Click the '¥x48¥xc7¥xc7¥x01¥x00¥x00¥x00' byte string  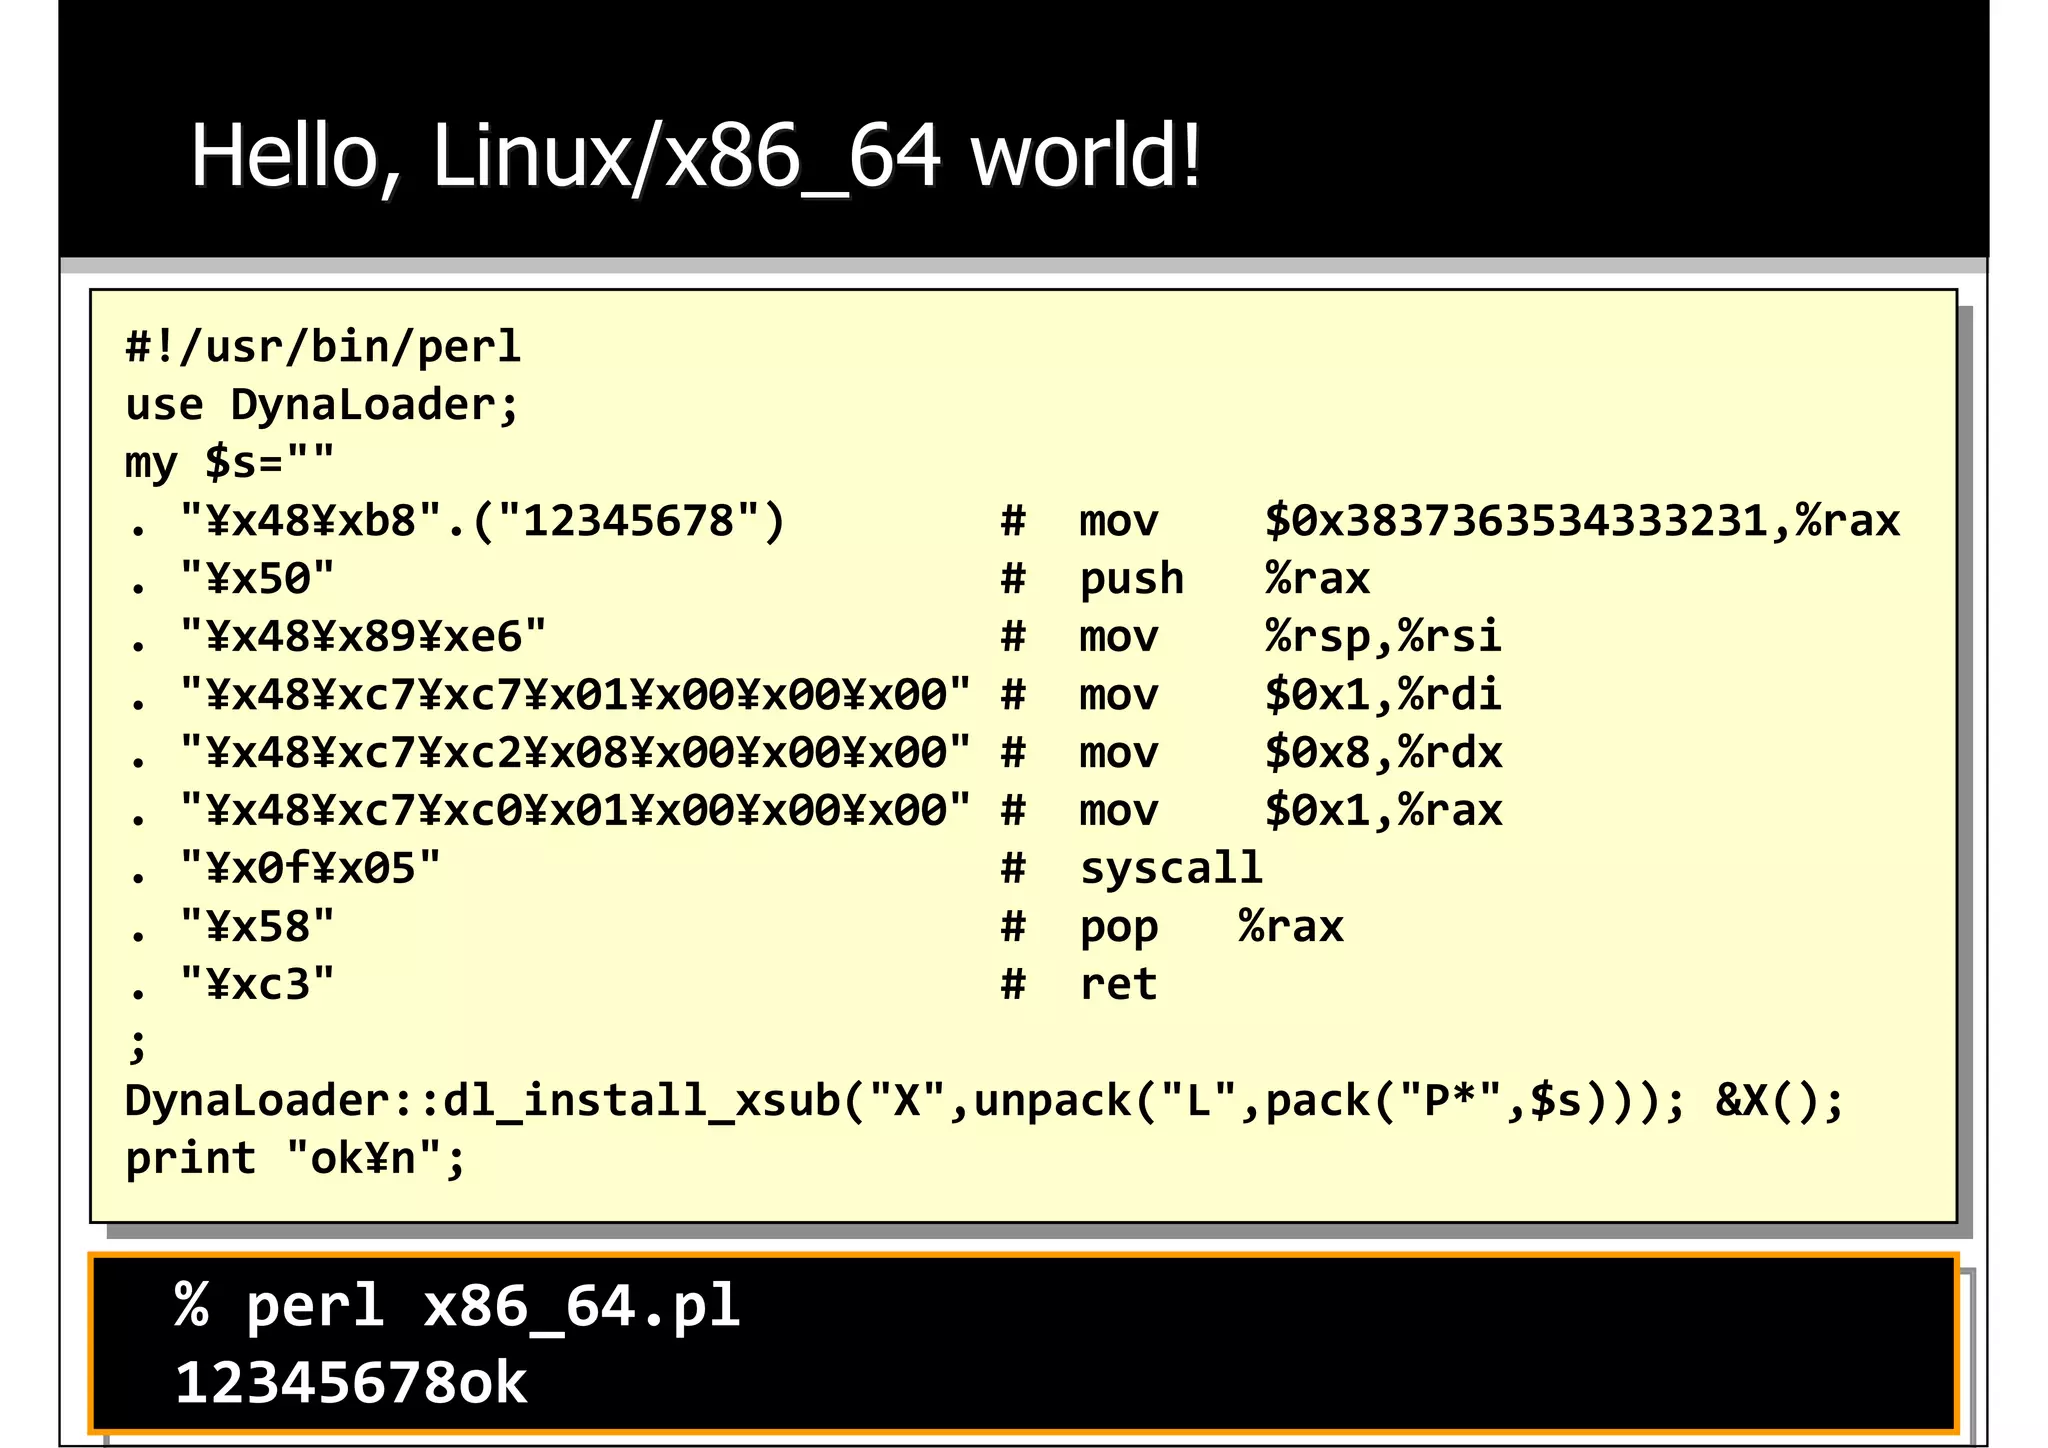[x=575, y=695]
